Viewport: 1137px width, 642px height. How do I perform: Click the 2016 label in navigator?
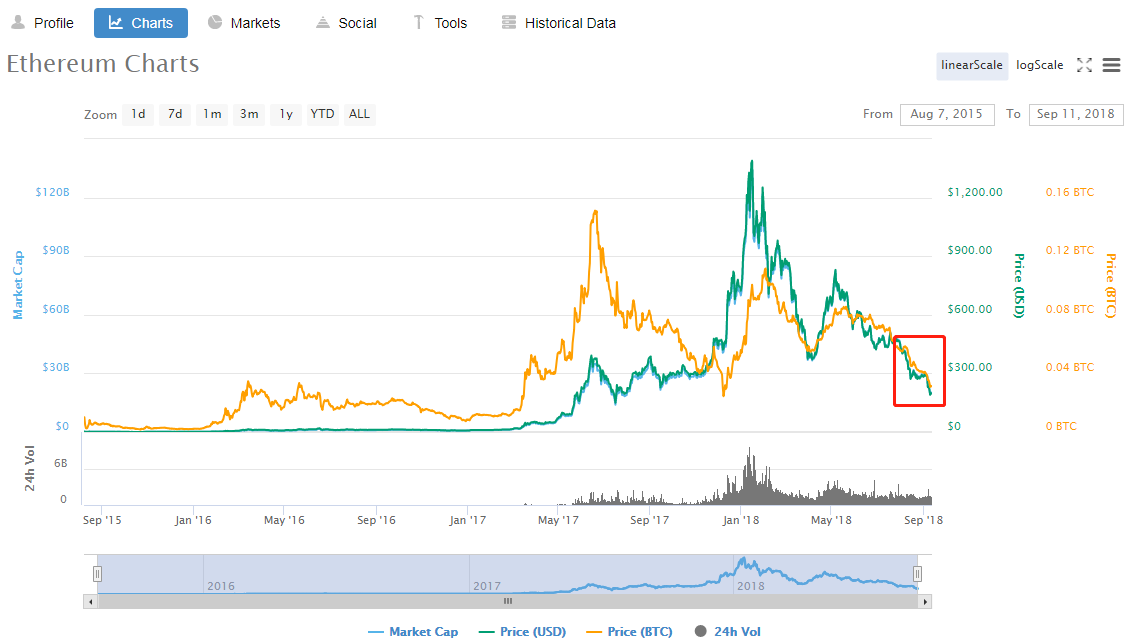pyautogui.click(x=221, y=586)
